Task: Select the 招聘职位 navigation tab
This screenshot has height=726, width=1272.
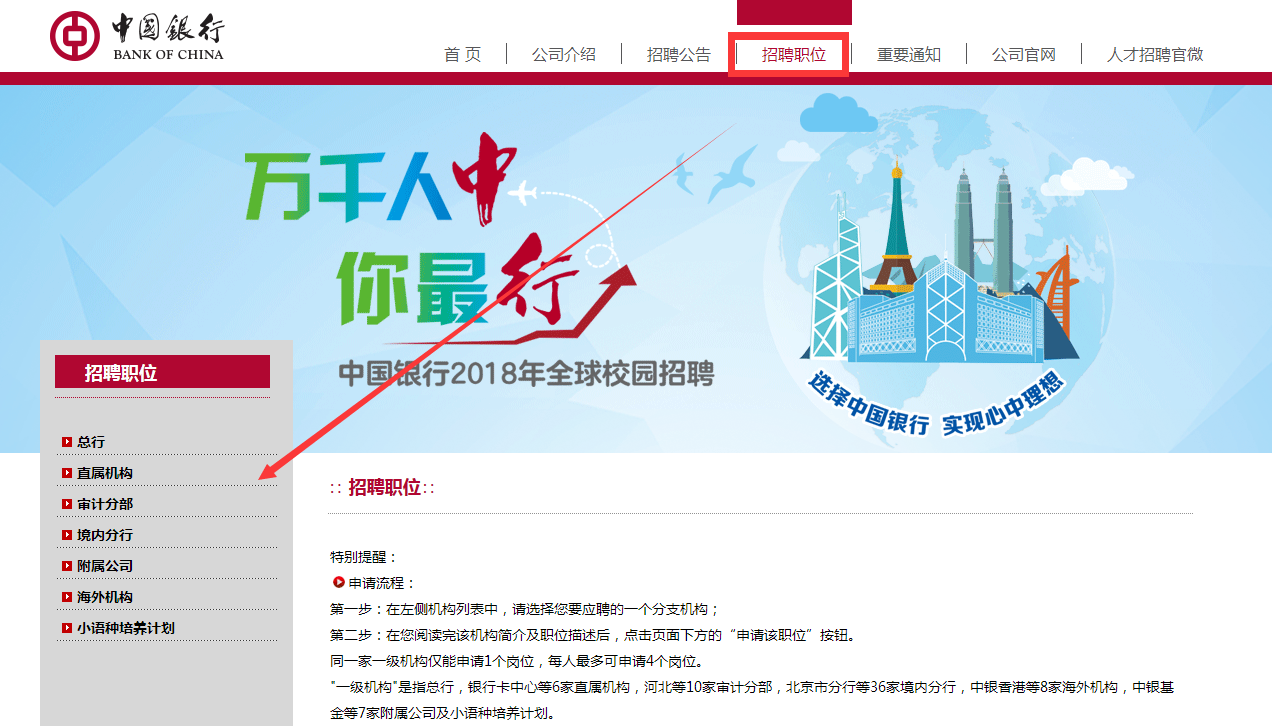Action: coord(794,55)
